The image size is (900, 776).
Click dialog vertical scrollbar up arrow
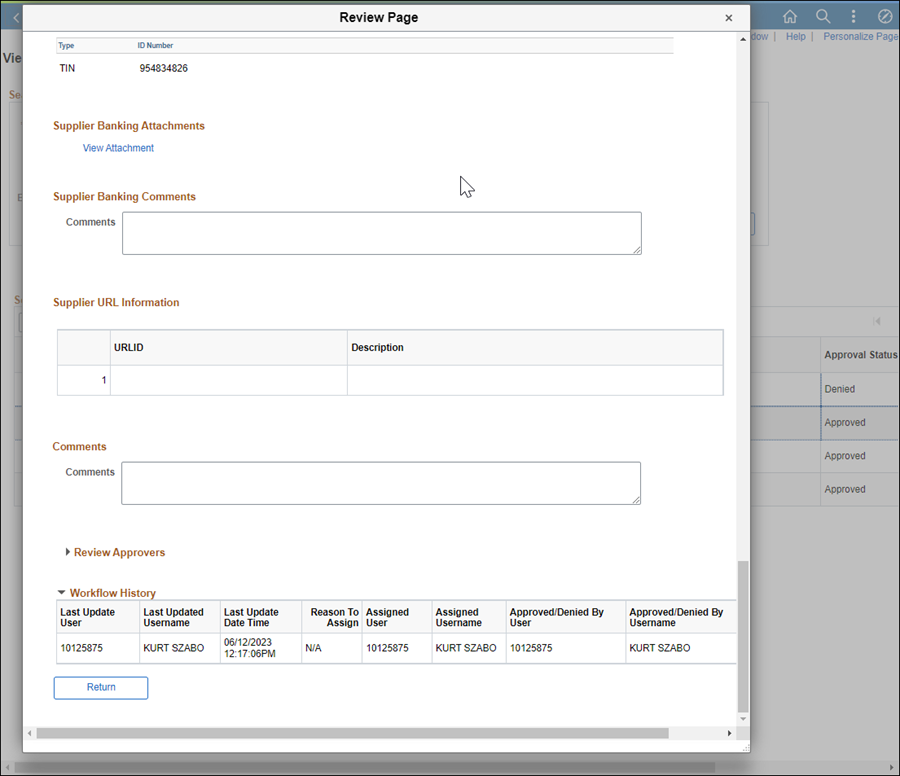click(x=743, y=39)
